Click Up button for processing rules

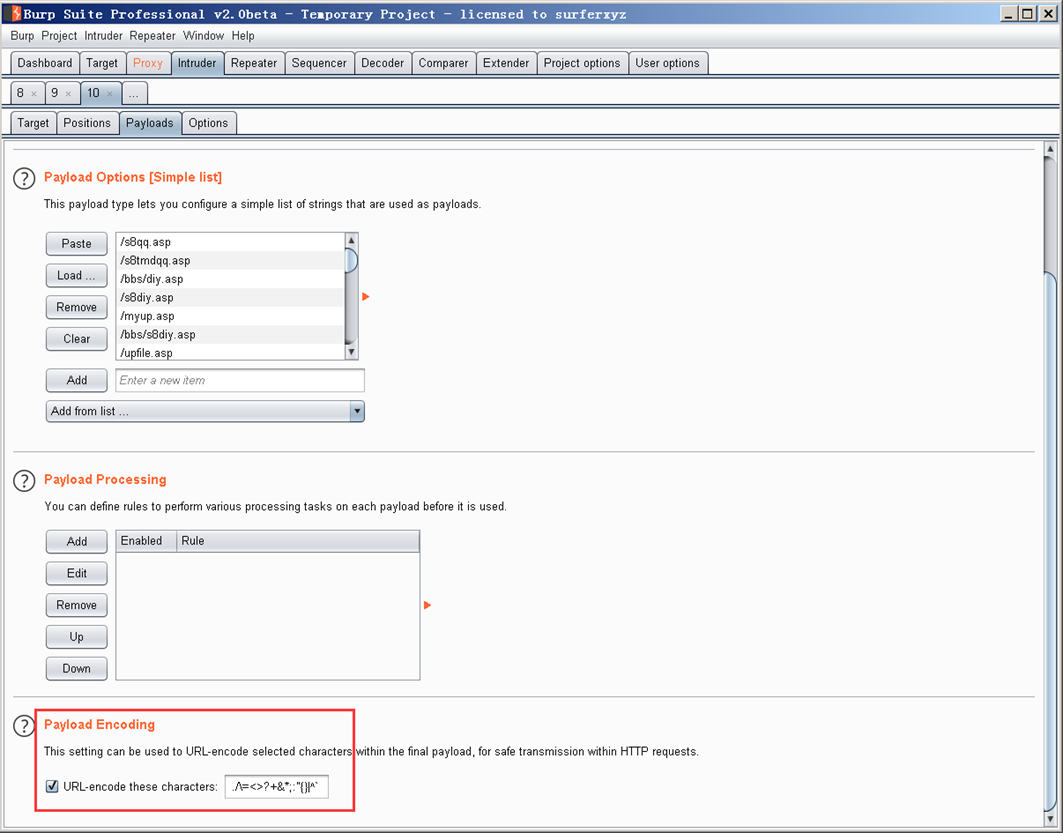pyautogui.click(x=77, y=637)
